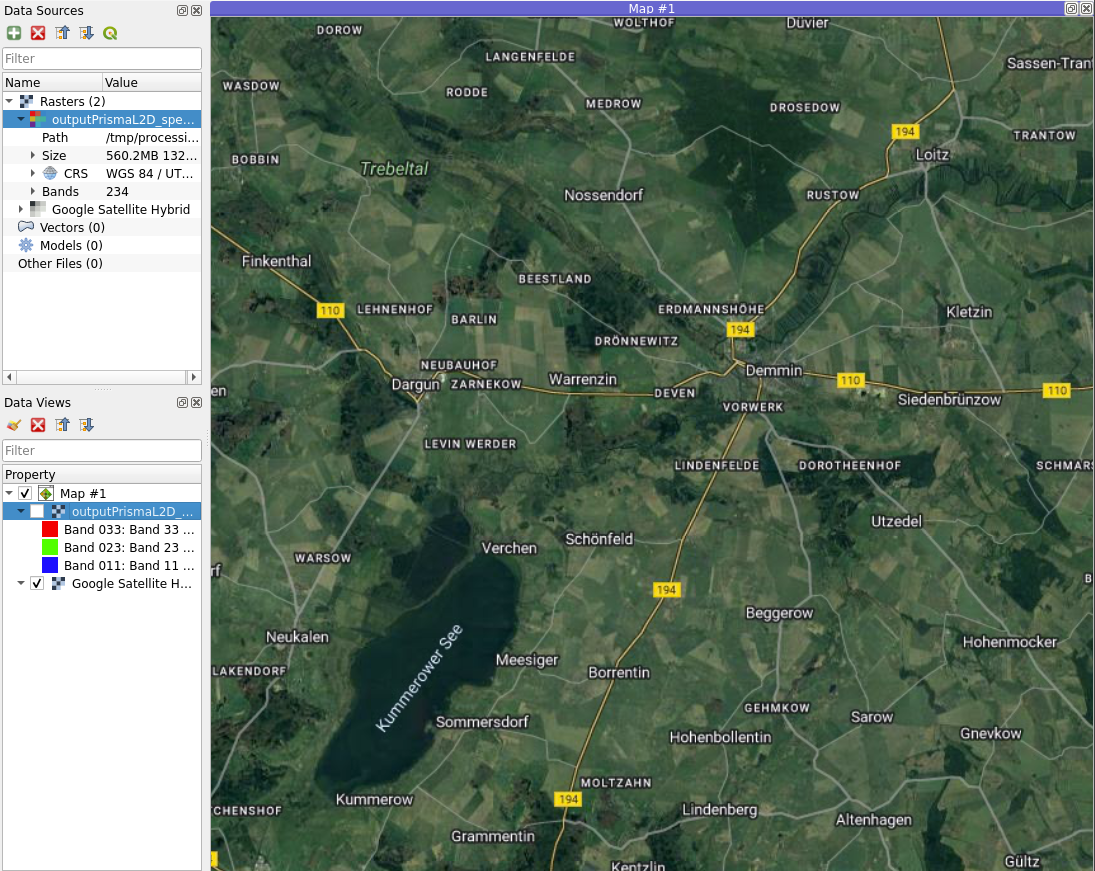Click the Remove Map View icon in Data Views

click(38, 425)
